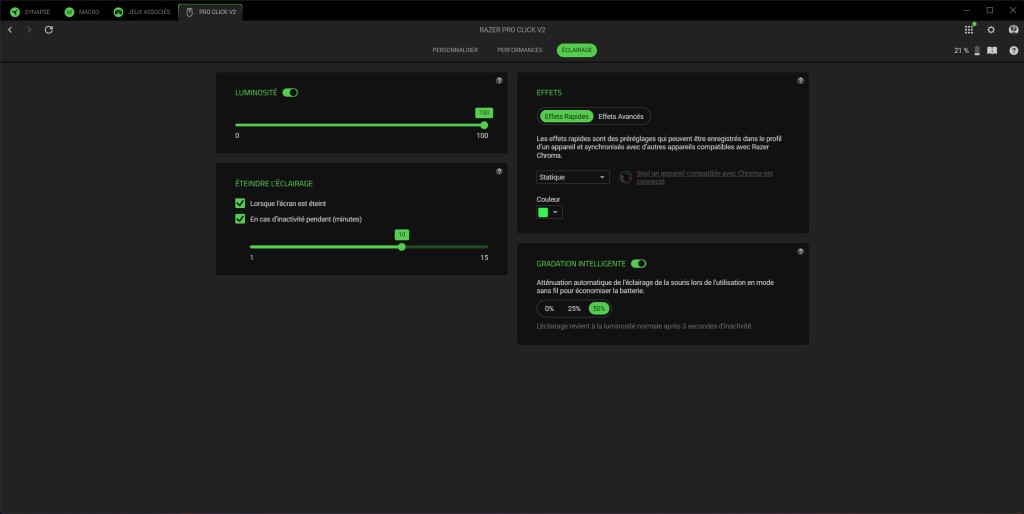Select 25% dimming option
Screen dimensions: 1024x514
574,308
